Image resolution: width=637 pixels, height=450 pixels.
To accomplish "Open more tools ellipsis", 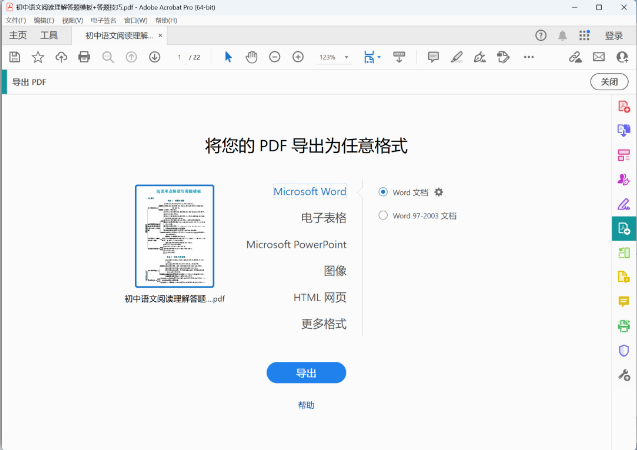I will point(529,57).
